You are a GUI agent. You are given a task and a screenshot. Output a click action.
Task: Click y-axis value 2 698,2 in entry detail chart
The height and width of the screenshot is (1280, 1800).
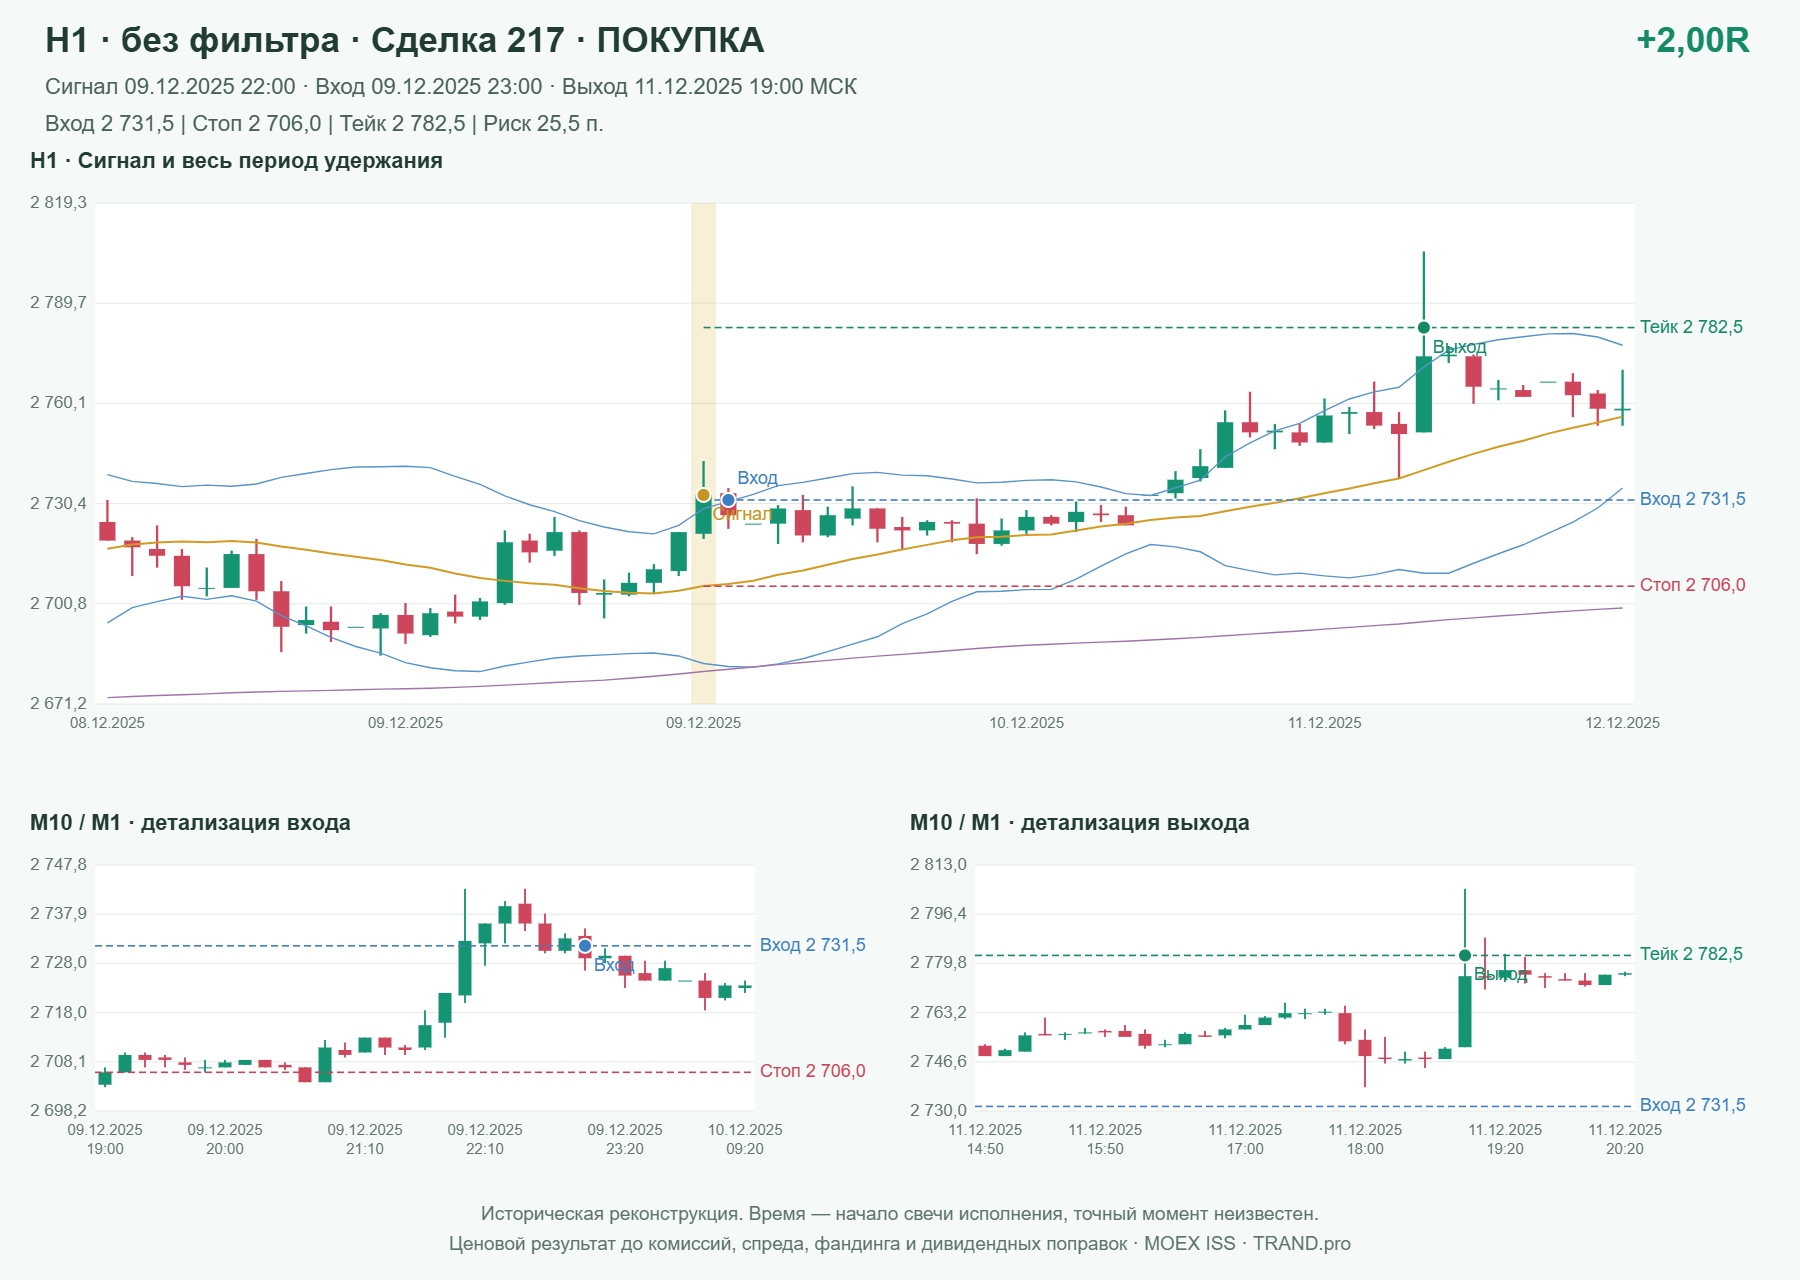click(58, 1111)
